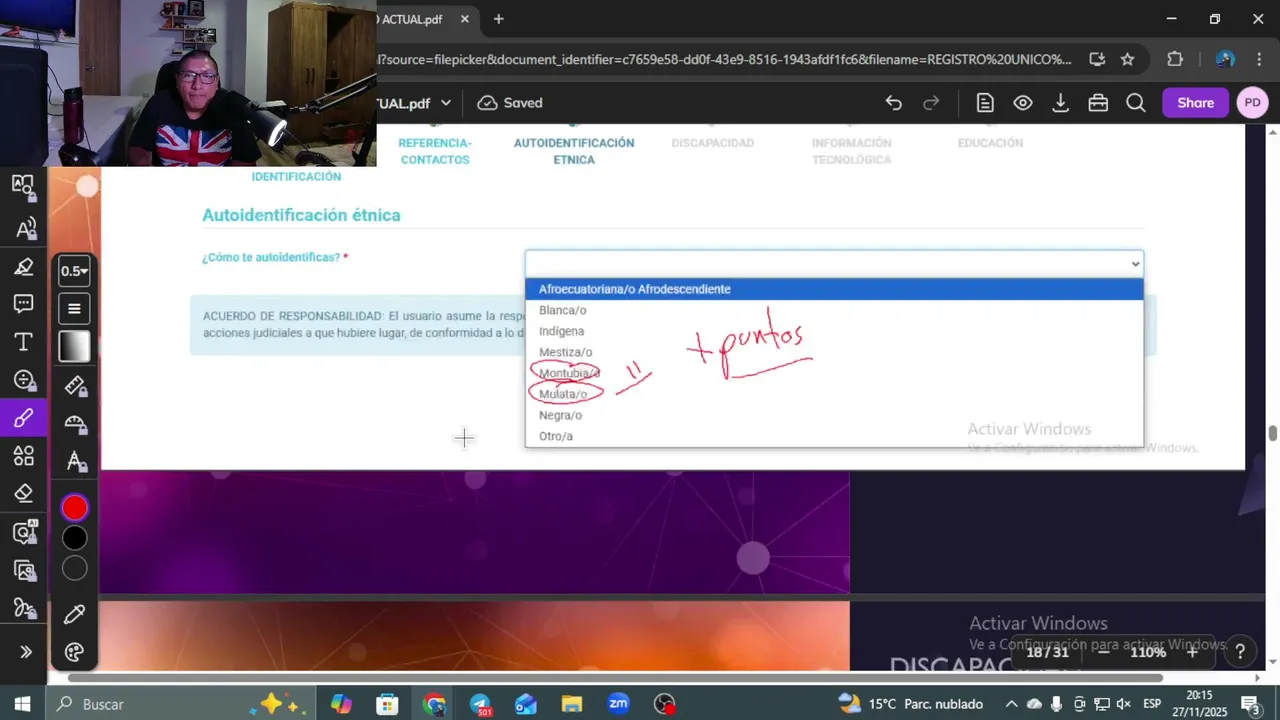Screen dimensions: 1280x720
Task: Select the Text tool (T icon)
Action: coord(23,342)
